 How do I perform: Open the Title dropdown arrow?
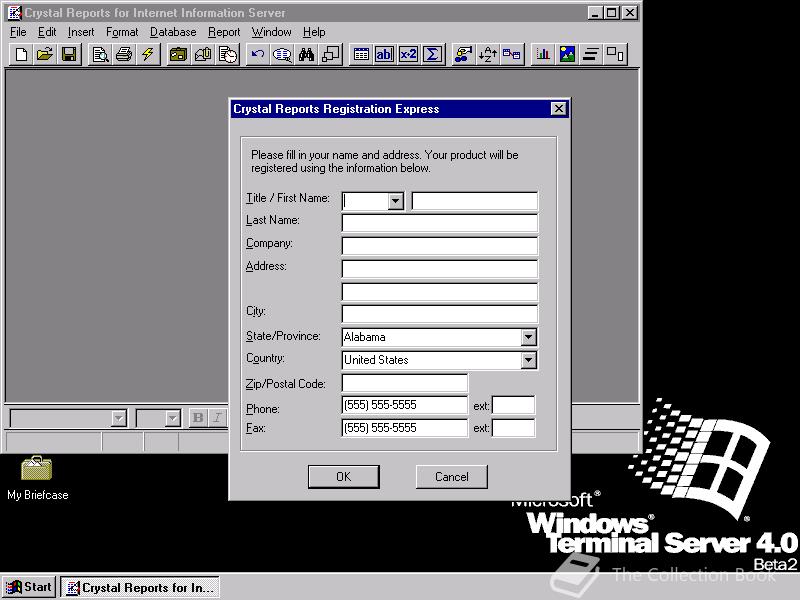click(x=395, y=202)
